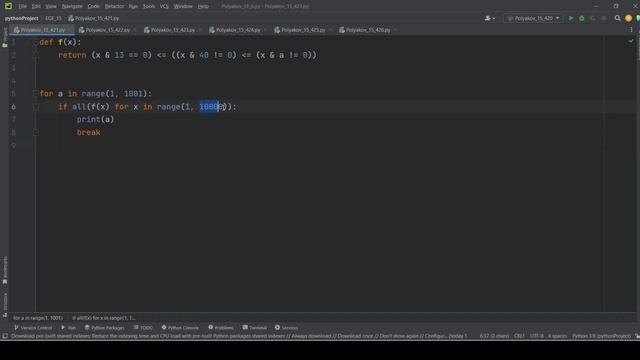Click the break statement on line 8
This screenshot has height=360, width=640.
[89, 133]
